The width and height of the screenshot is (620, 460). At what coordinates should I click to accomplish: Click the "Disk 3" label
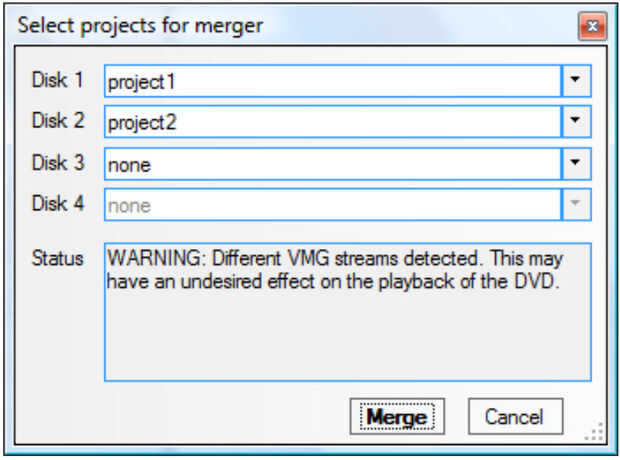pyautogui.click(x=58, y=161)
